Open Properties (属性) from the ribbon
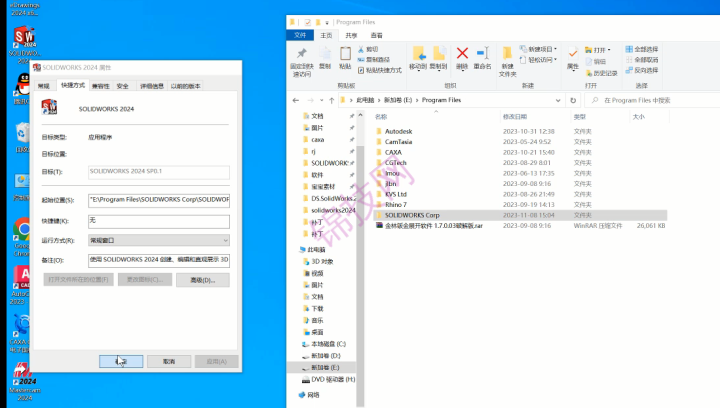 (573, 58)
